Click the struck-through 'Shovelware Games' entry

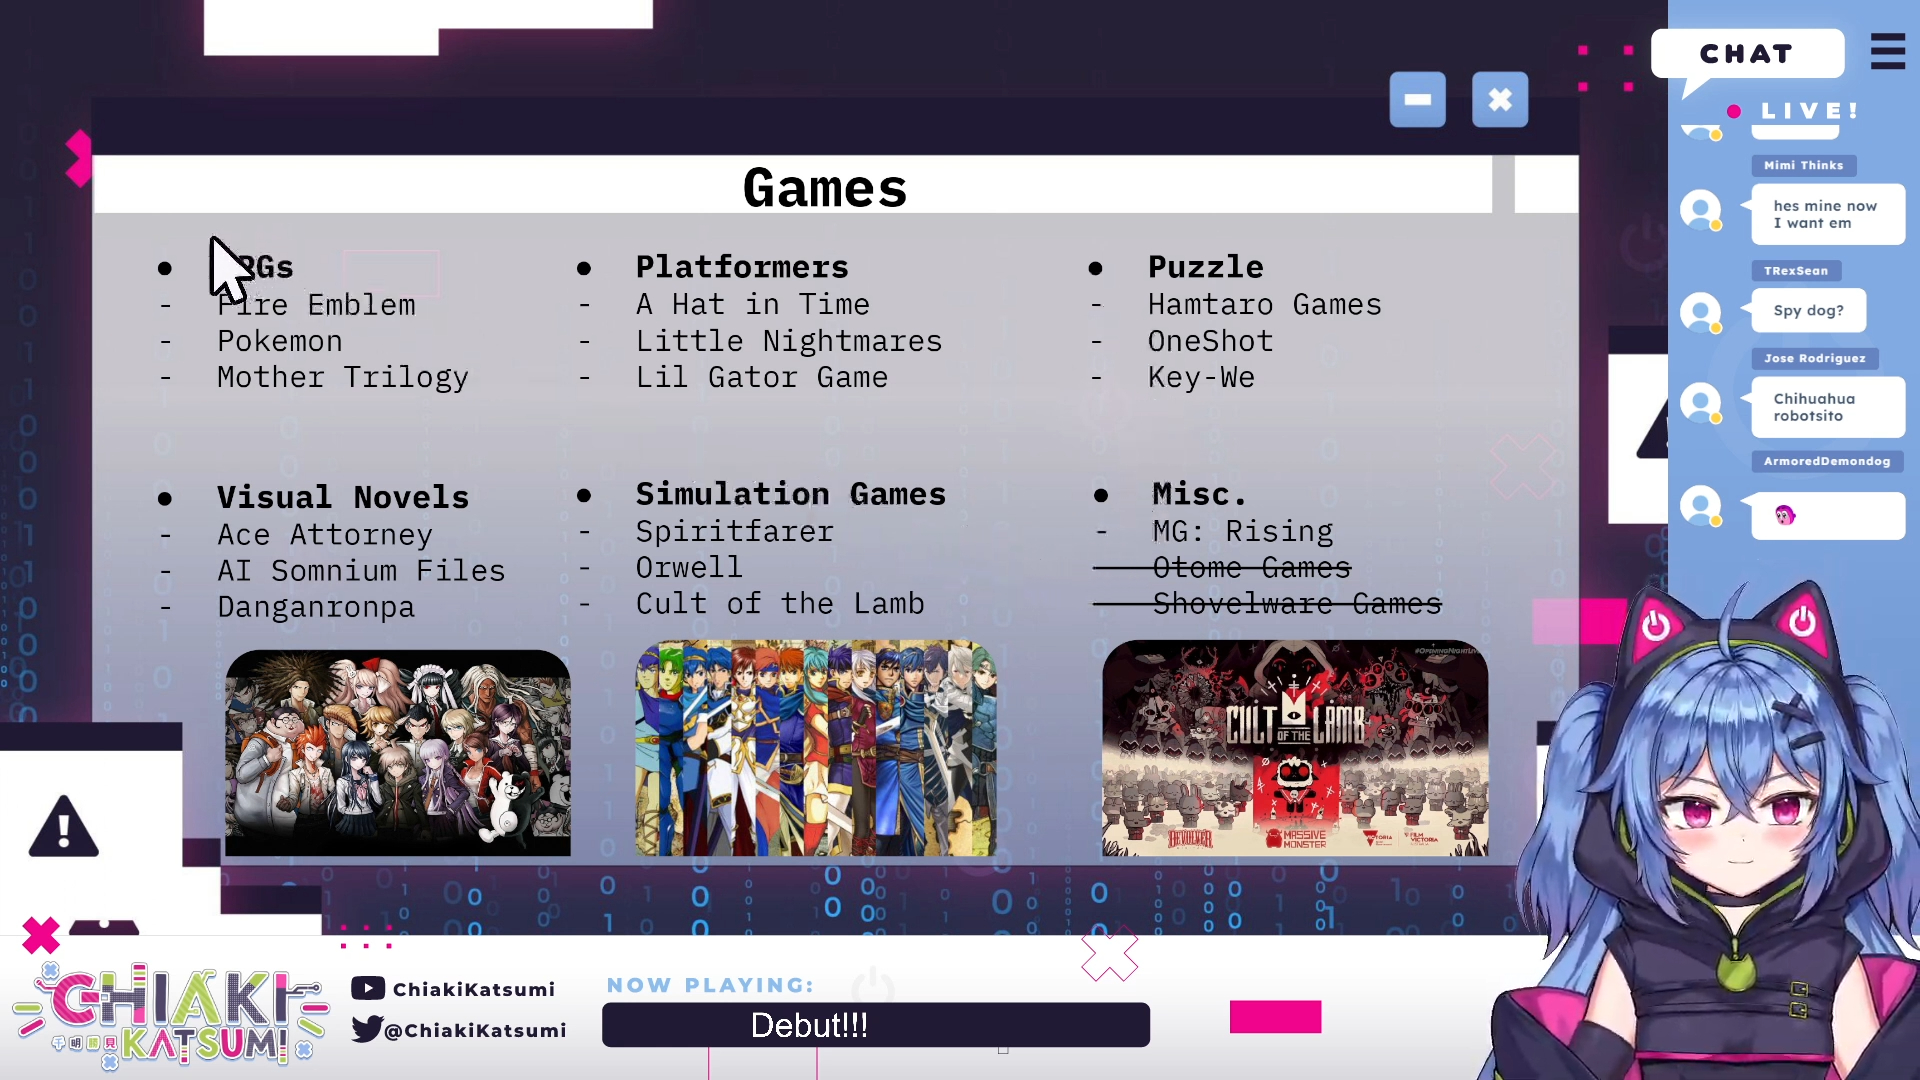[x=1297, y=604]
